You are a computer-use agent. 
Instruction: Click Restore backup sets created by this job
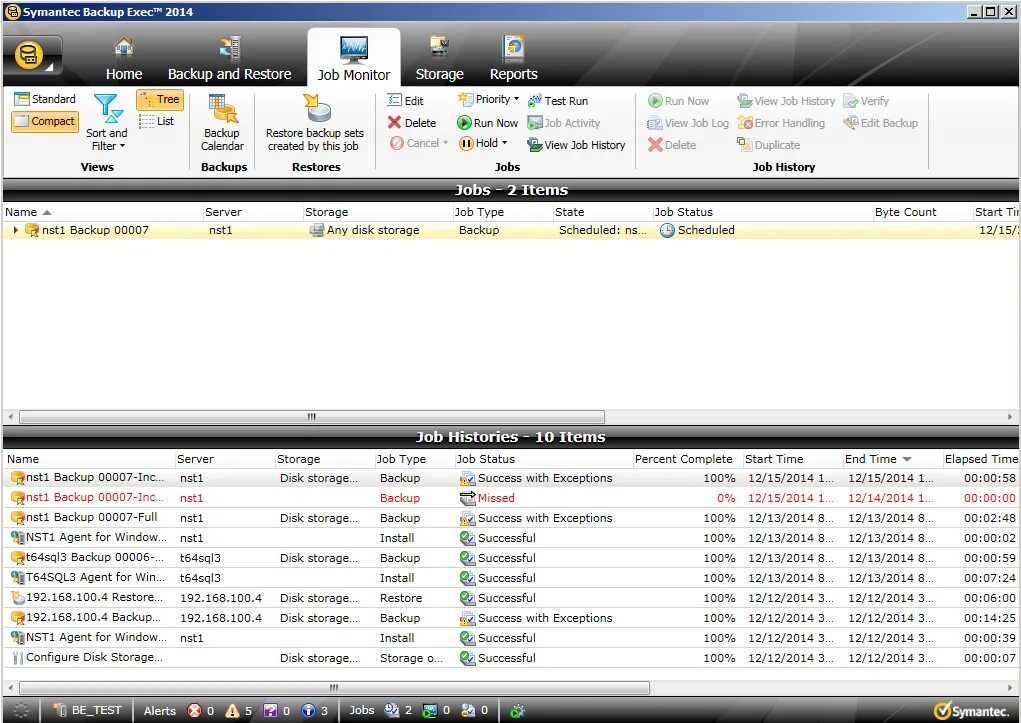pyautogui.click(x=314, y=122)
